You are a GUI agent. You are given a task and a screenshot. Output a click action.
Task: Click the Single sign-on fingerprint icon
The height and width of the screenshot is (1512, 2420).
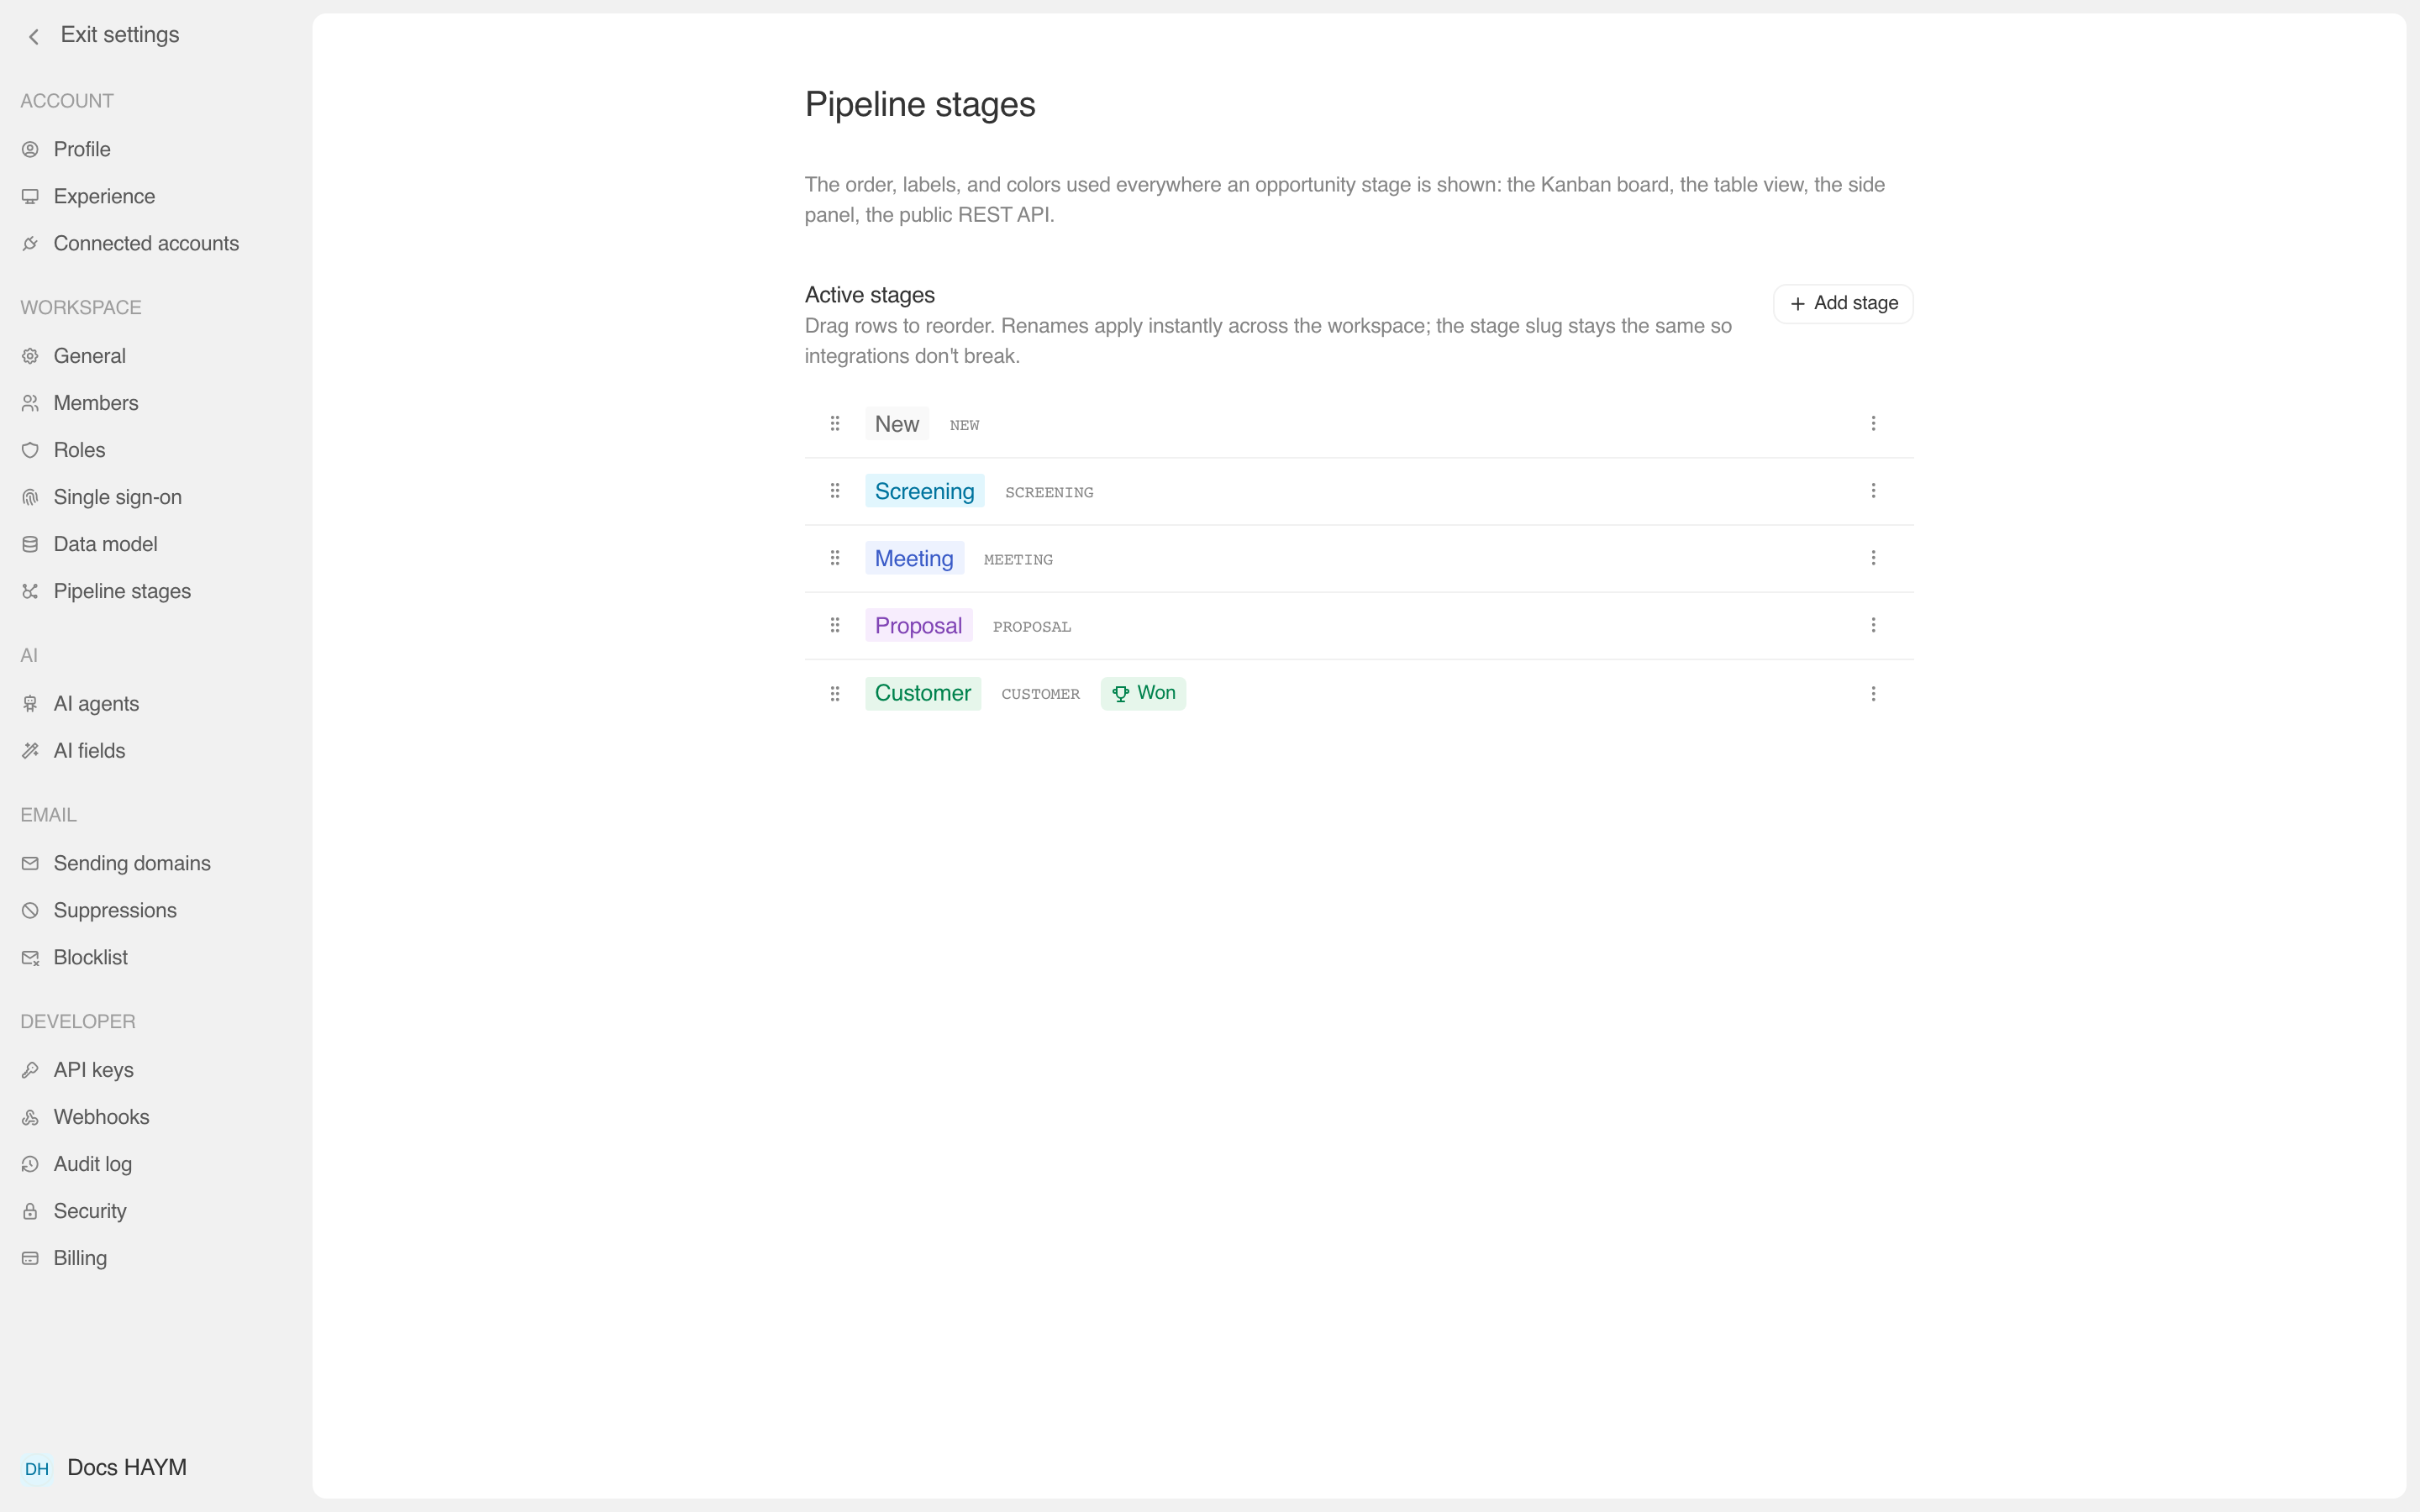(x=30, y=497)
